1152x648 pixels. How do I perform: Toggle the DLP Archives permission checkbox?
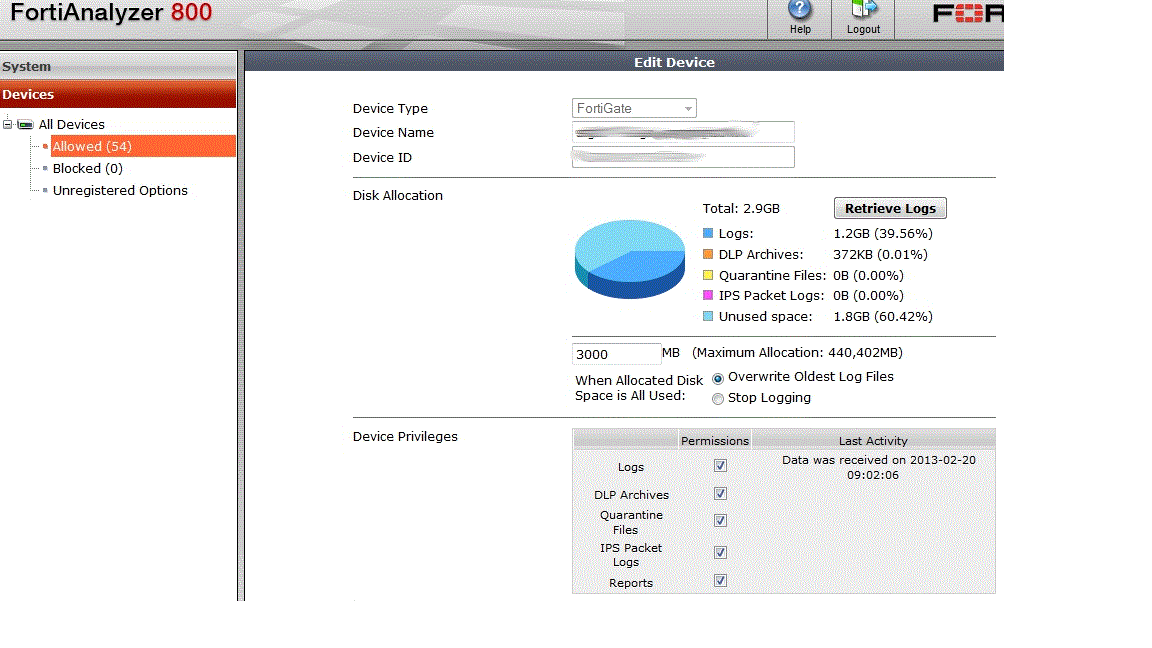720,493
